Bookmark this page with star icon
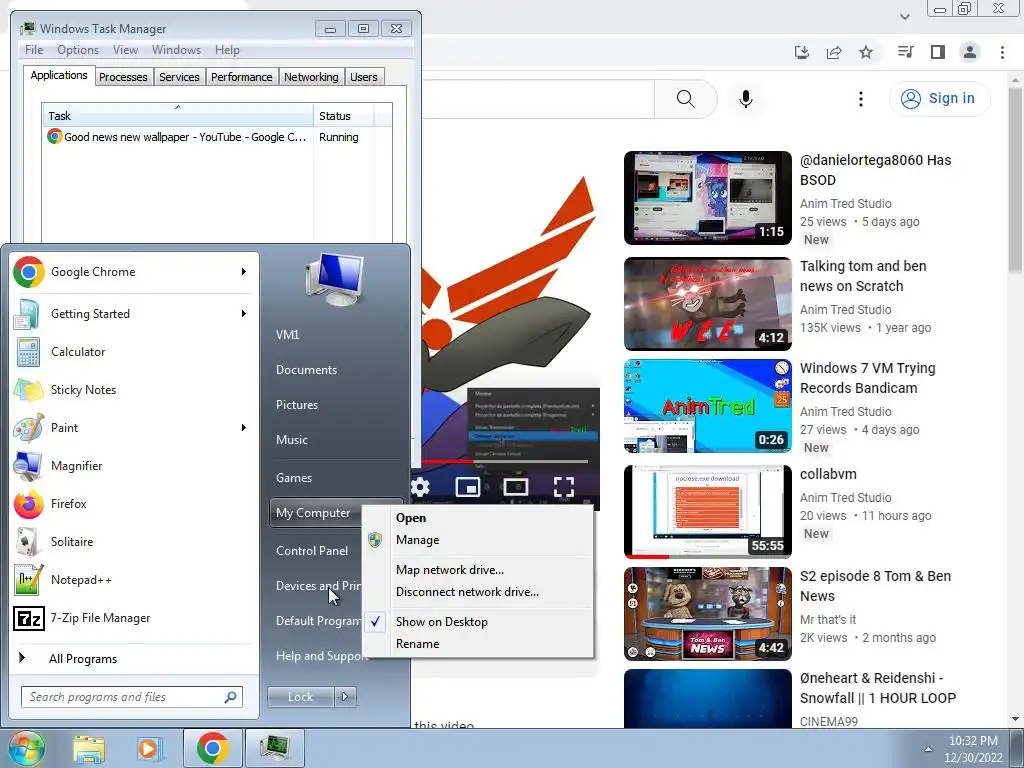This screenshot has height=768, width=1024. click(866, 52)
